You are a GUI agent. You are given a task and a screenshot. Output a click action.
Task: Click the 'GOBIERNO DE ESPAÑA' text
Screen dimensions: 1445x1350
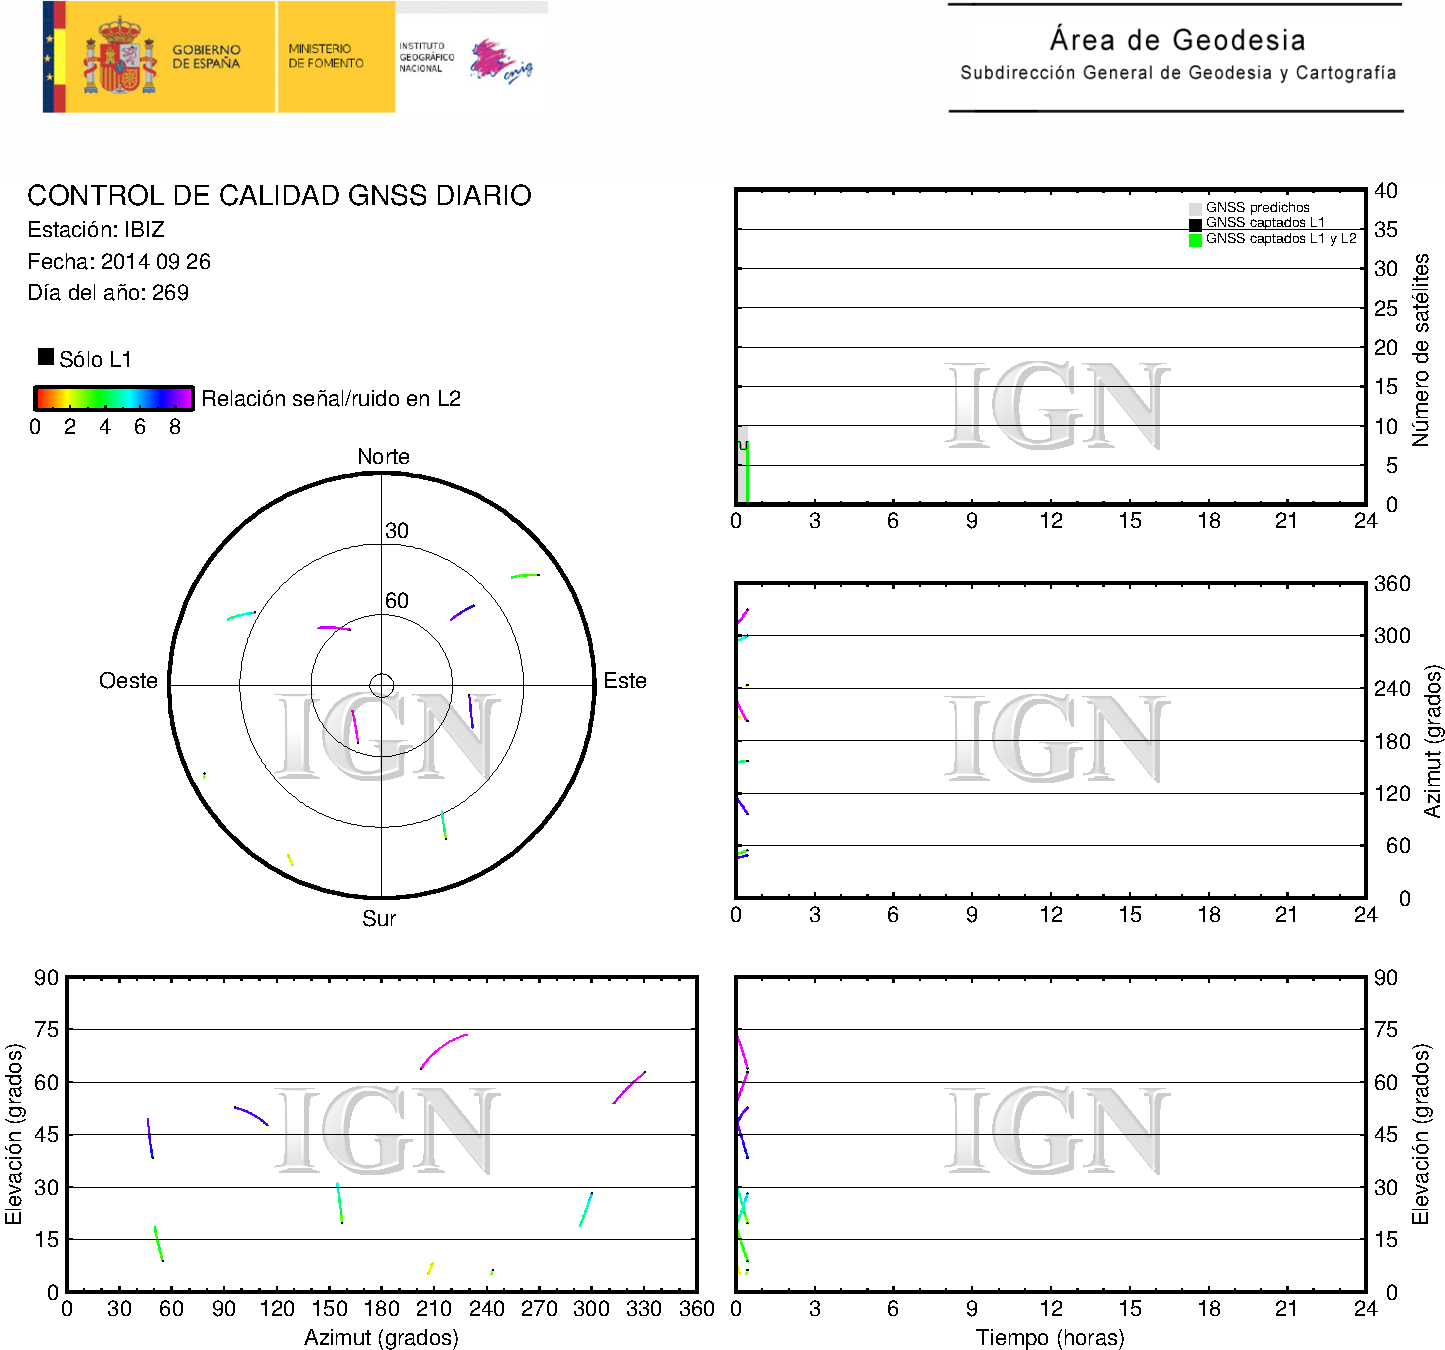click(206, 57)
